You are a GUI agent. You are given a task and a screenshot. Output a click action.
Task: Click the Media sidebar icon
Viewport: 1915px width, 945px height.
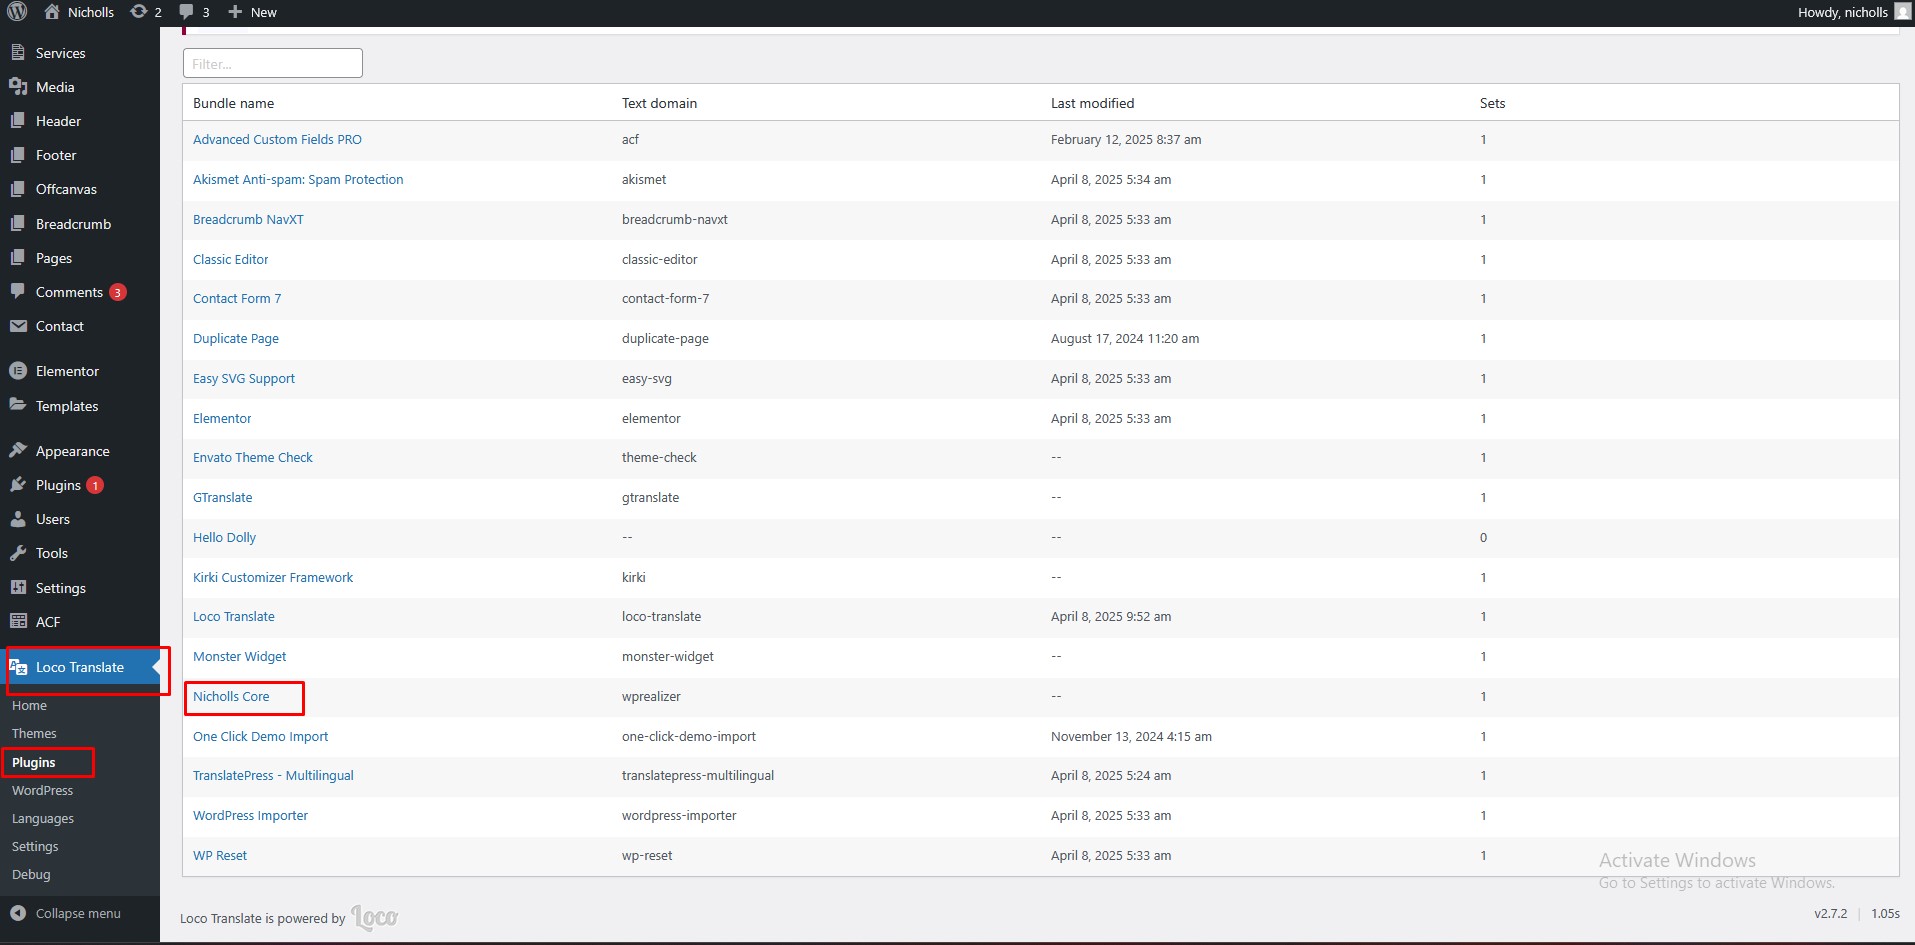(18, 87)
